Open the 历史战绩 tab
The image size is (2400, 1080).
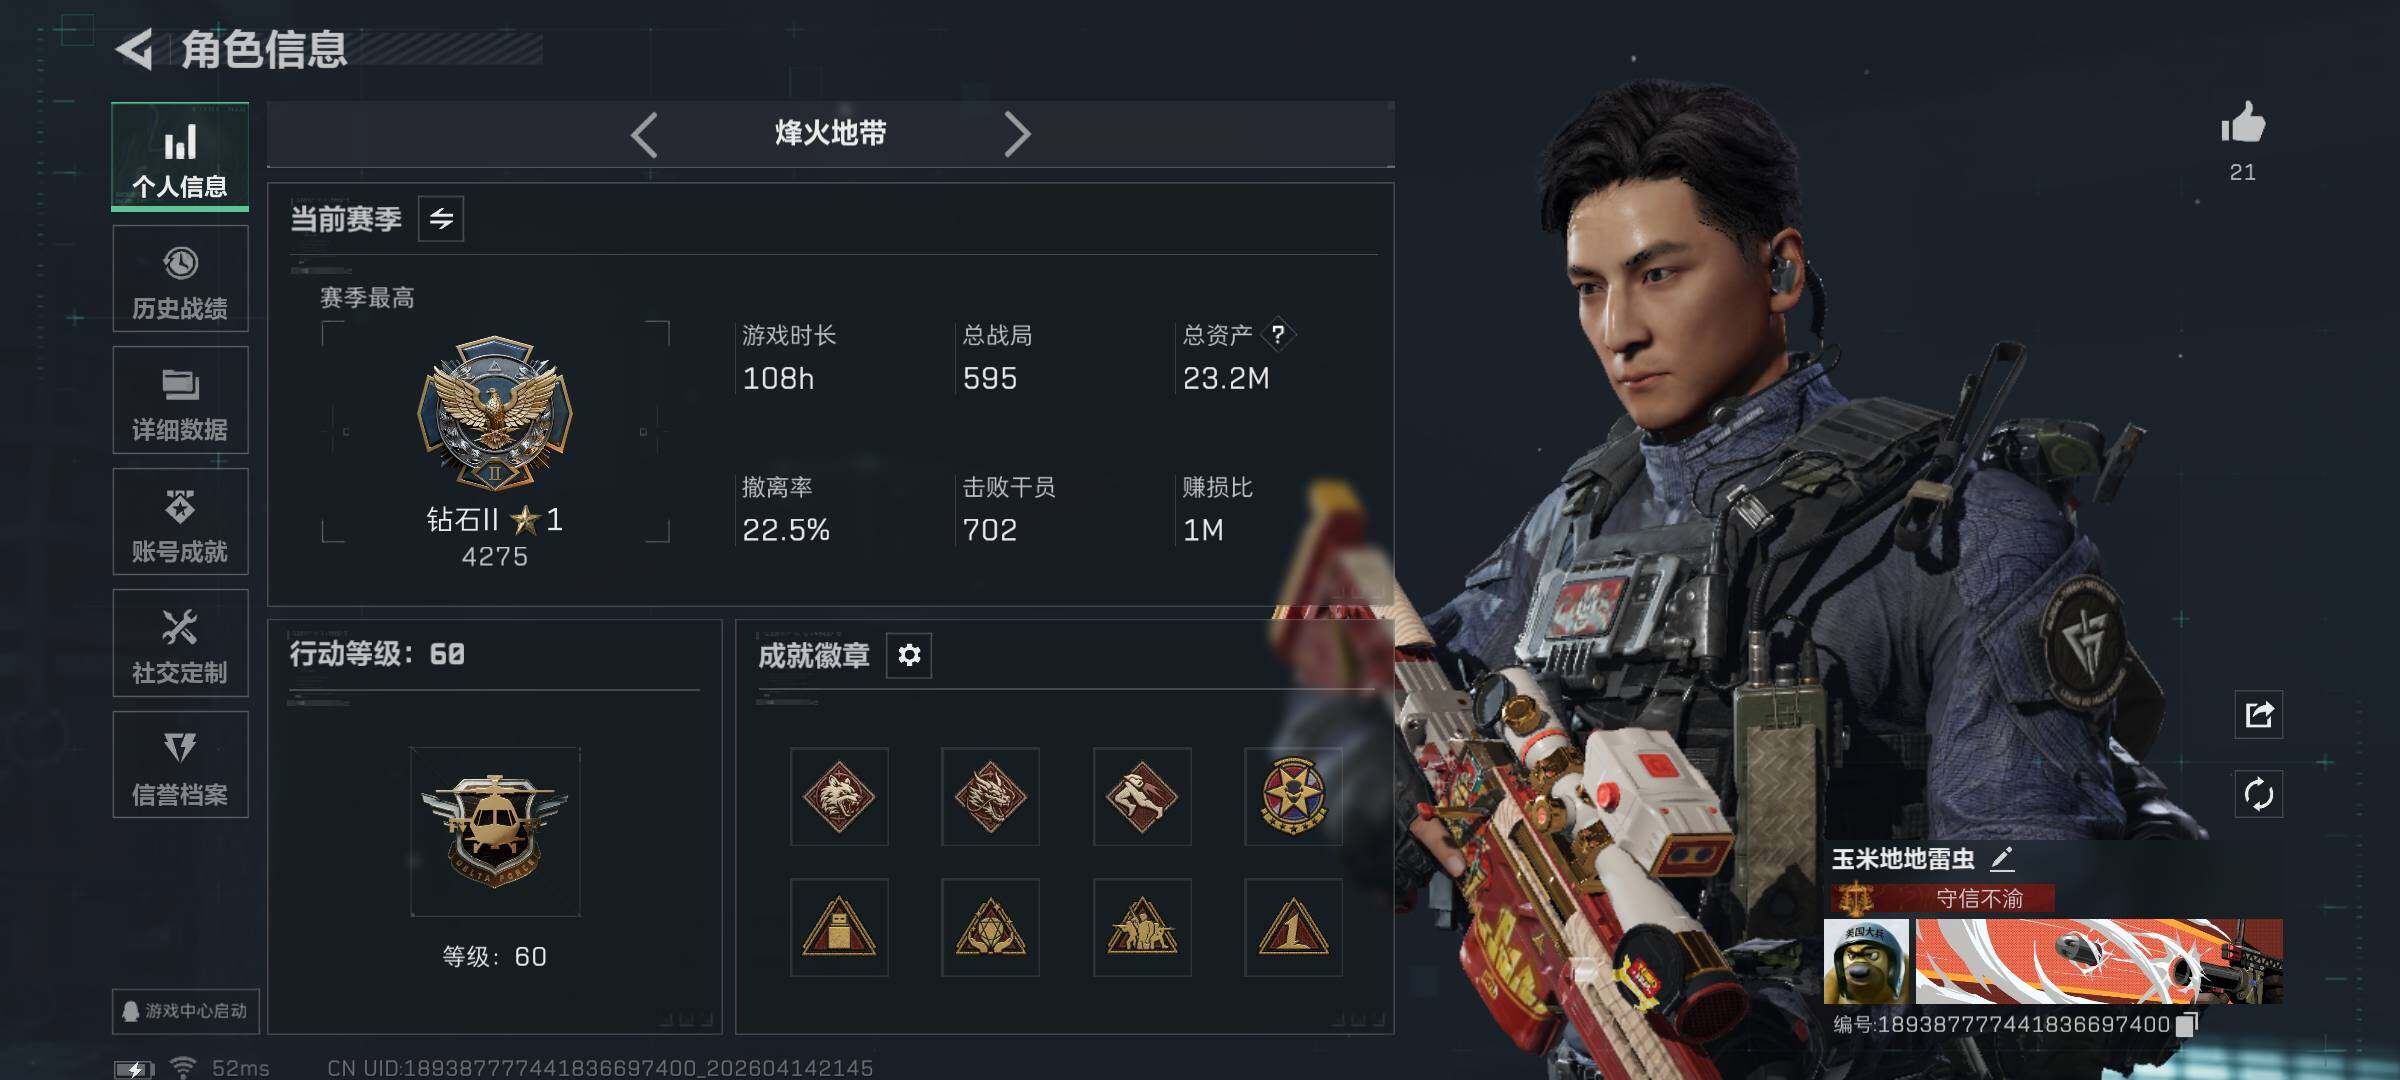point(180,278)
